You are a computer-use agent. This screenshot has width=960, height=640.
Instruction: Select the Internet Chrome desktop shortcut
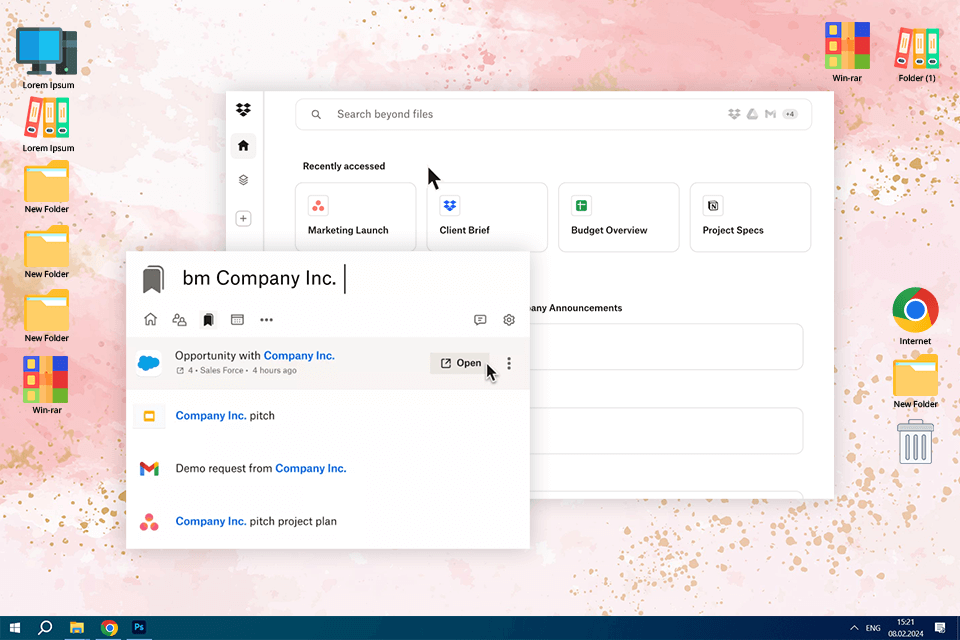point(915,316)
